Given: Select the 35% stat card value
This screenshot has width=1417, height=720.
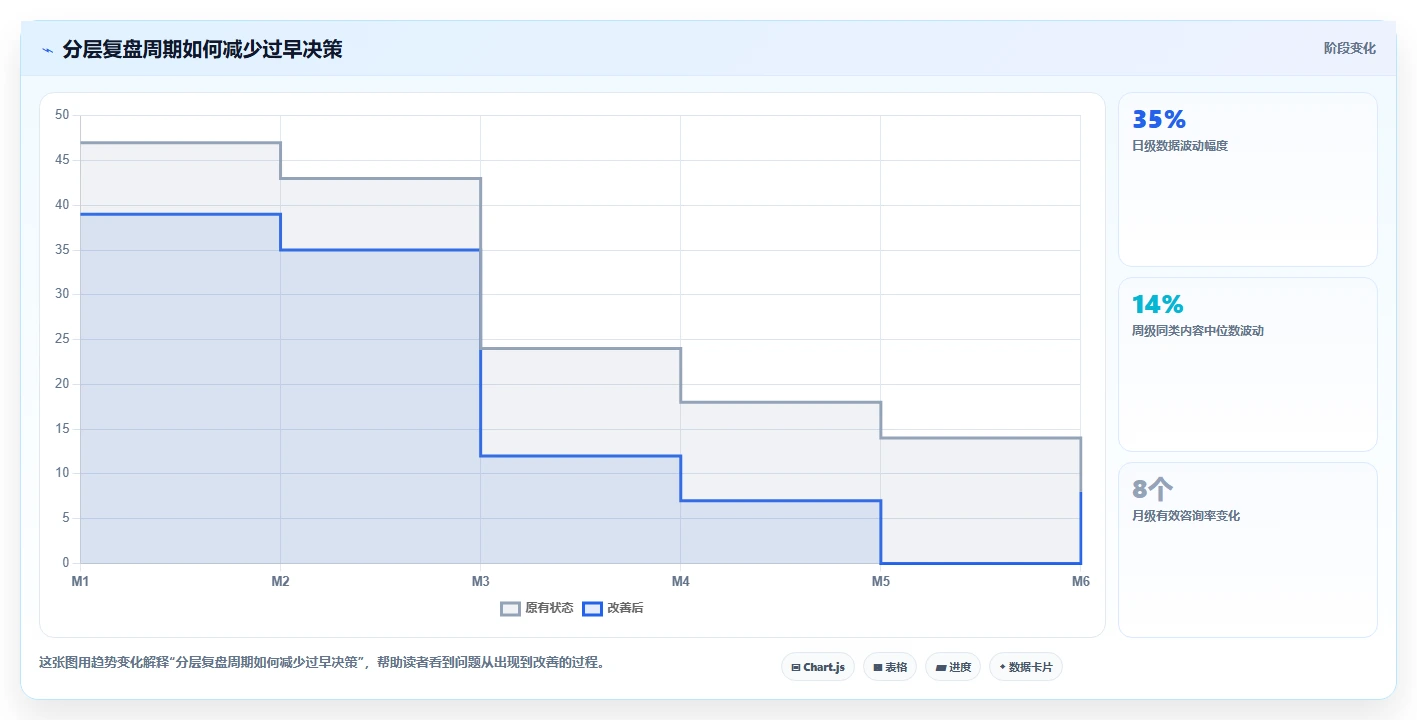Looking at the screenshot, I should click(x=1159, y=119).
